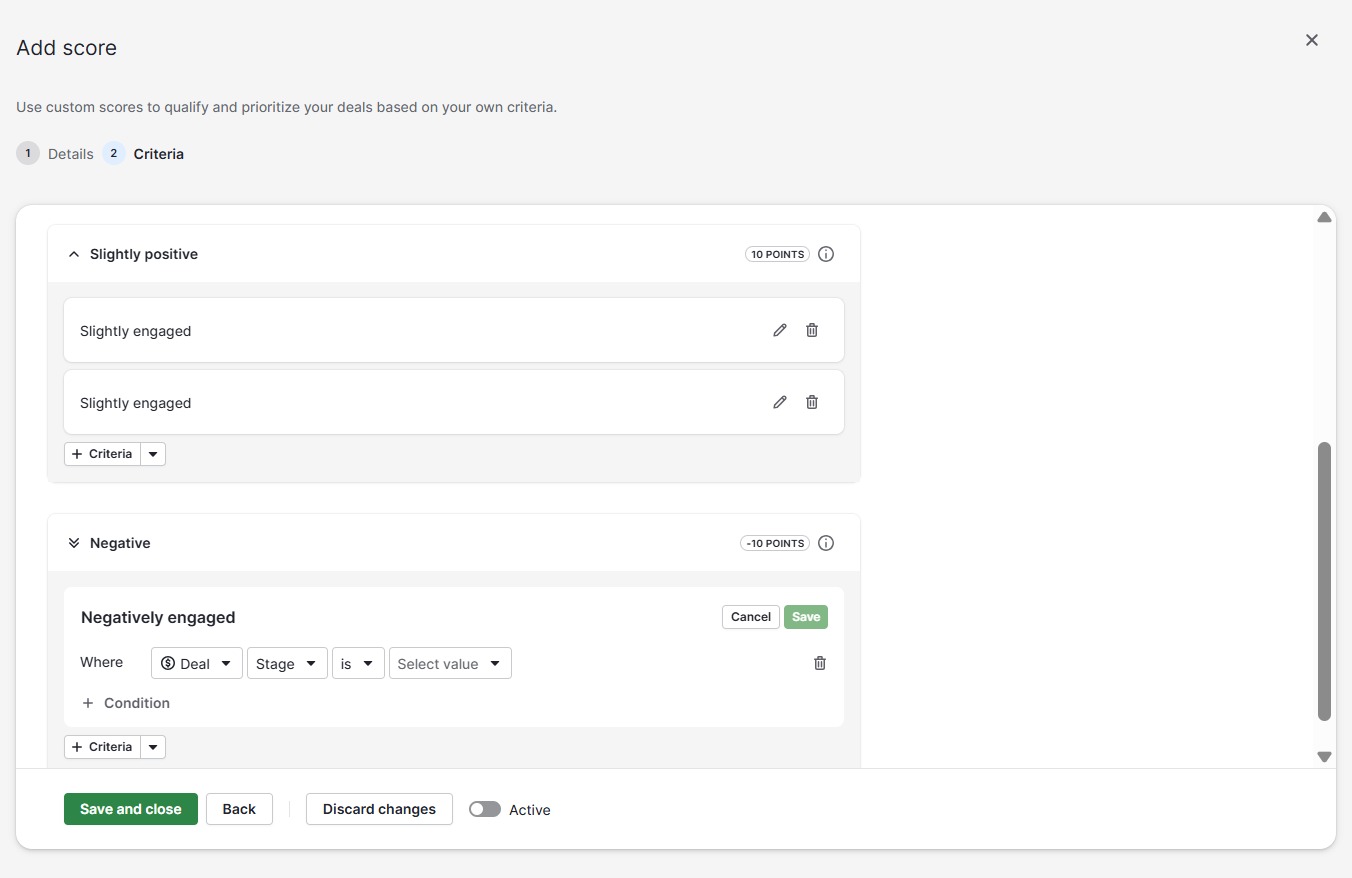Close the Add score dialog
Viewport: 1352px width, 878px height.
(1312, 40)
